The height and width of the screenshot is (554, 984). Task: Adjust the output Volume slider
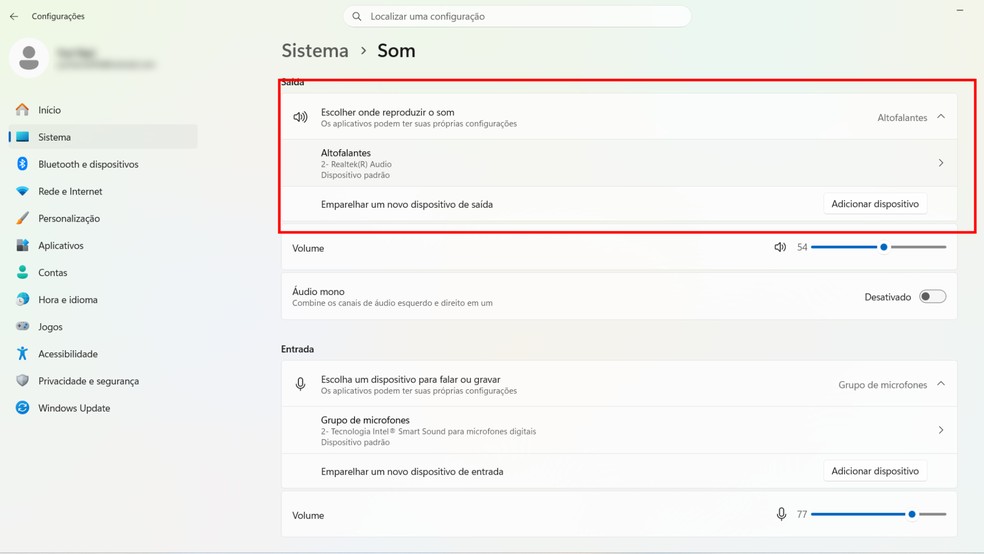point(878,247)
